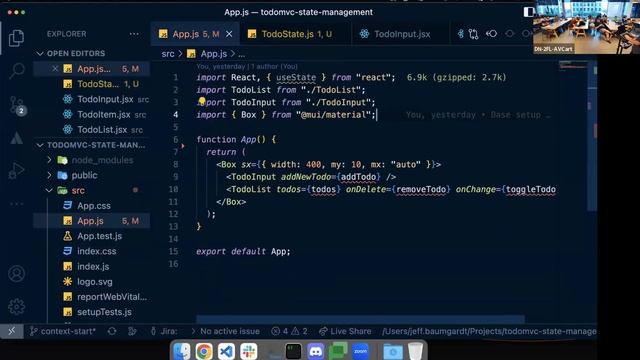Screen dimensions: 640x360
Task: Select TodoInput.jsx in Open Editors
Action: 91,99
